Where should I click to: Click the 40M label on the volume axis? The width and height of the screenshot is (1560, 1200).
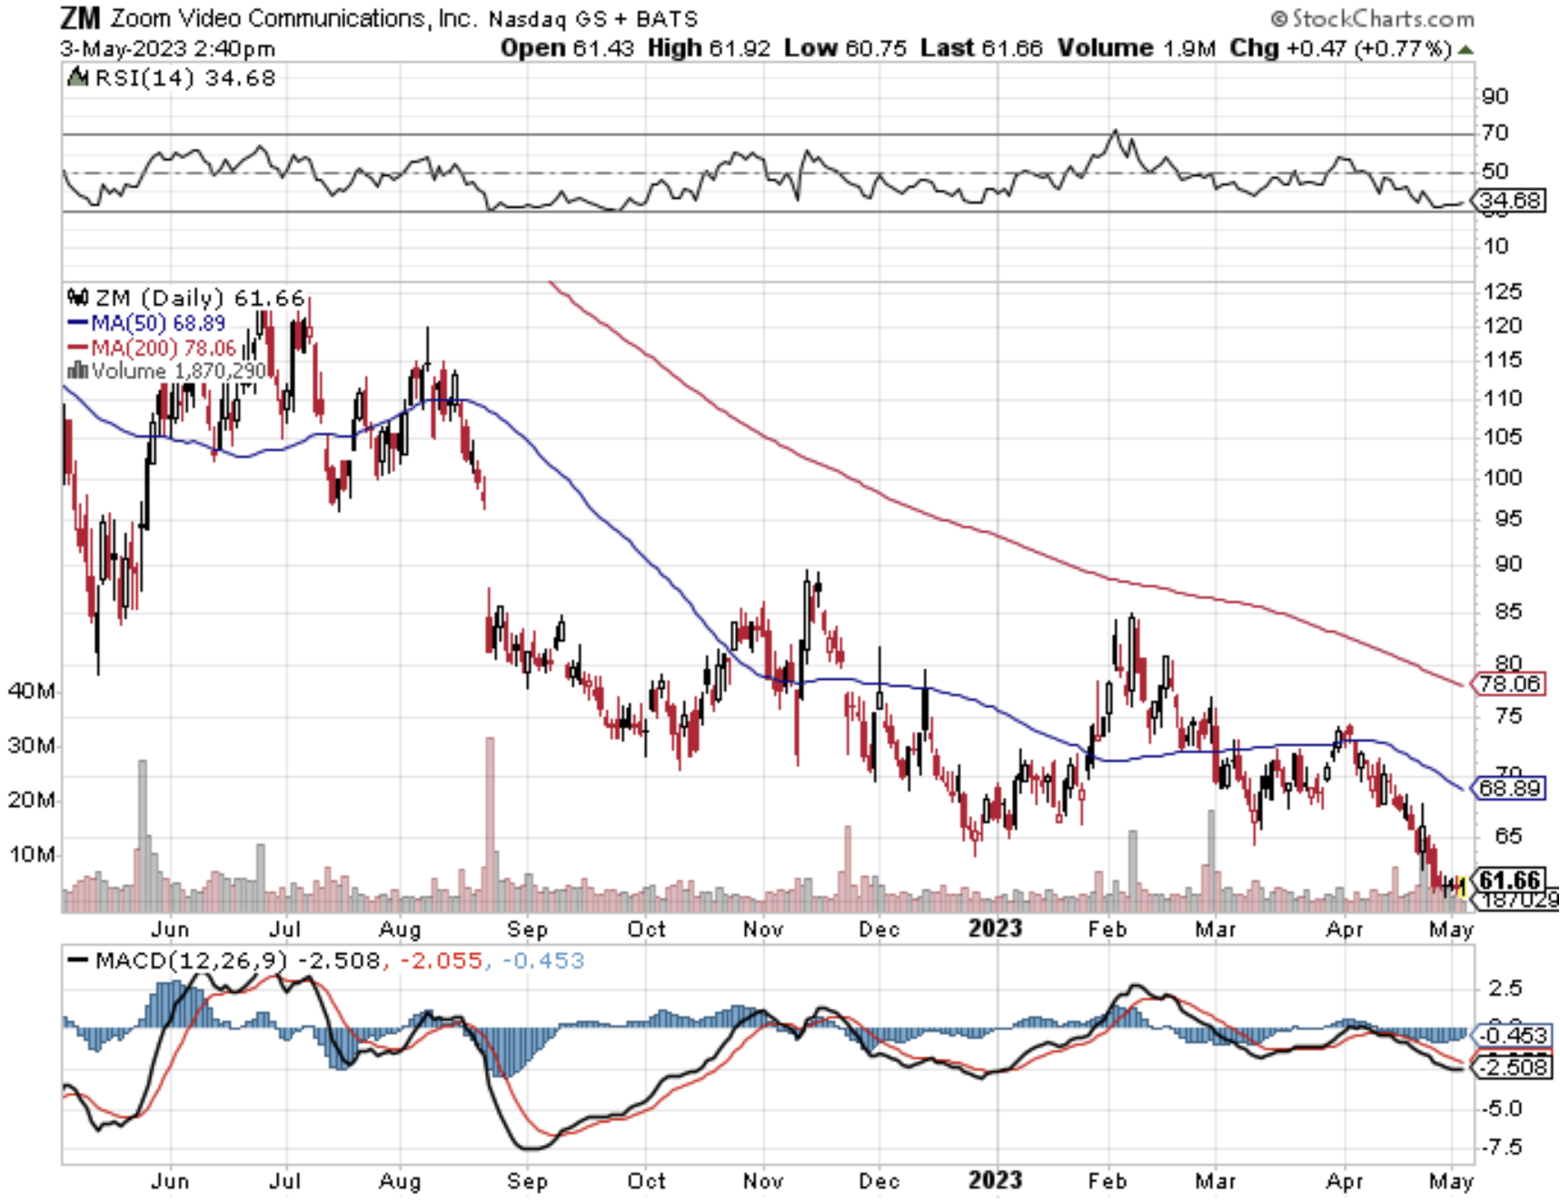pyautogui.click(x=32, y=691)
